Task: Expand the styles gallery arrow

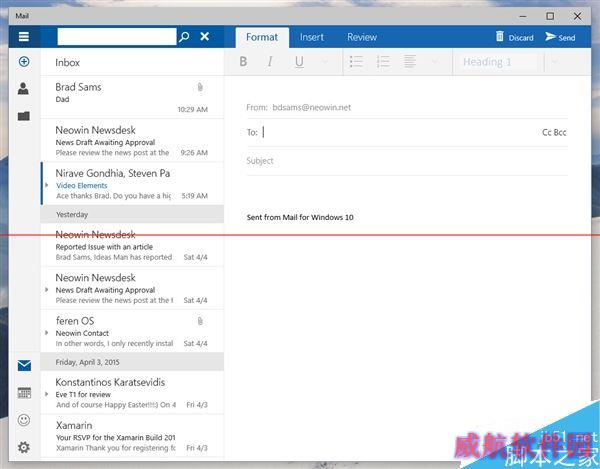Action: (555, 62)
